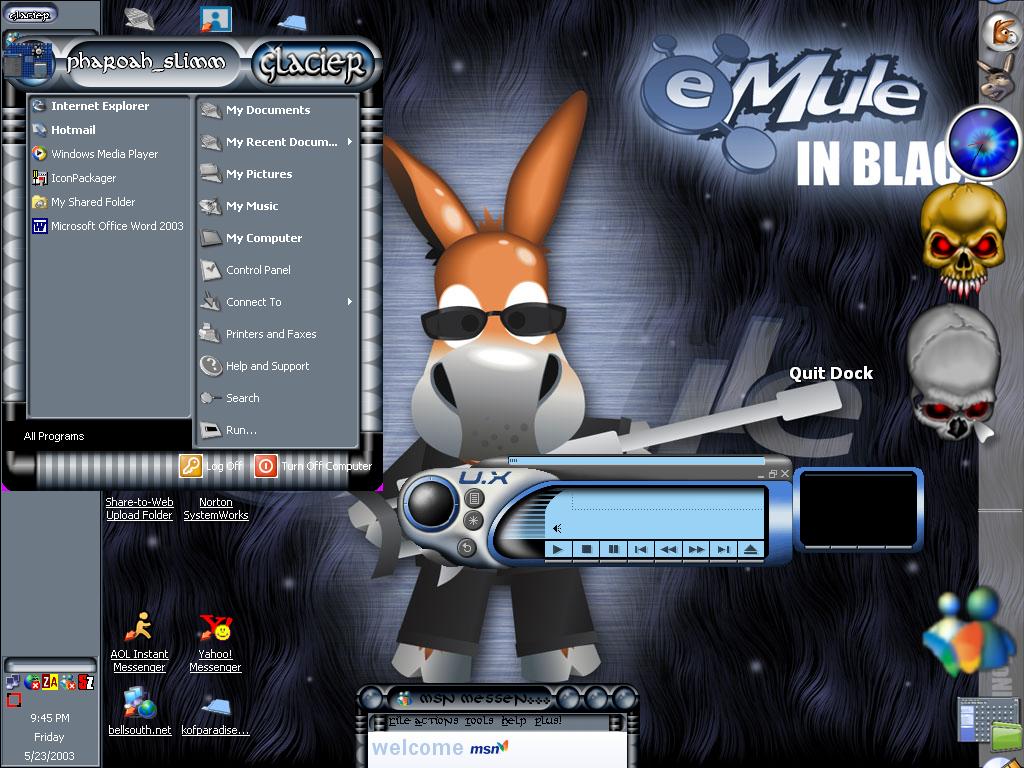Pause the media player
Image resolution: width=1024 pixels, height=768 pixels.
point(613,549)
